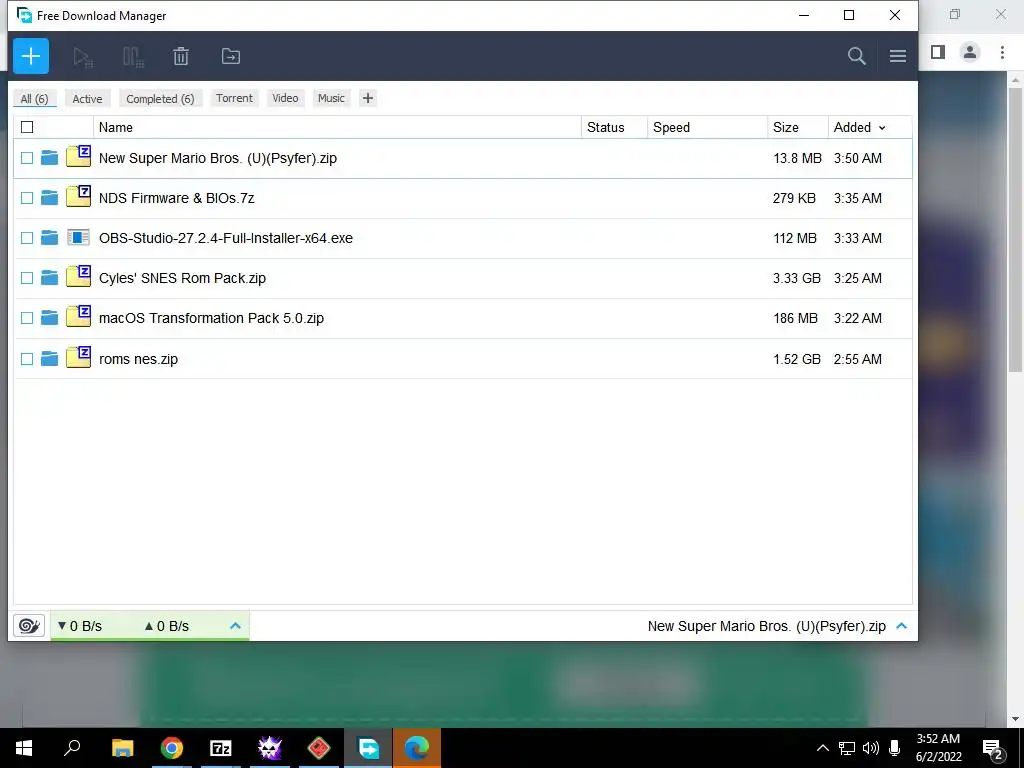Toggle snail mode speed limiter
The width and height of the screenshot is (1024, 768).
tap(29, 626)
